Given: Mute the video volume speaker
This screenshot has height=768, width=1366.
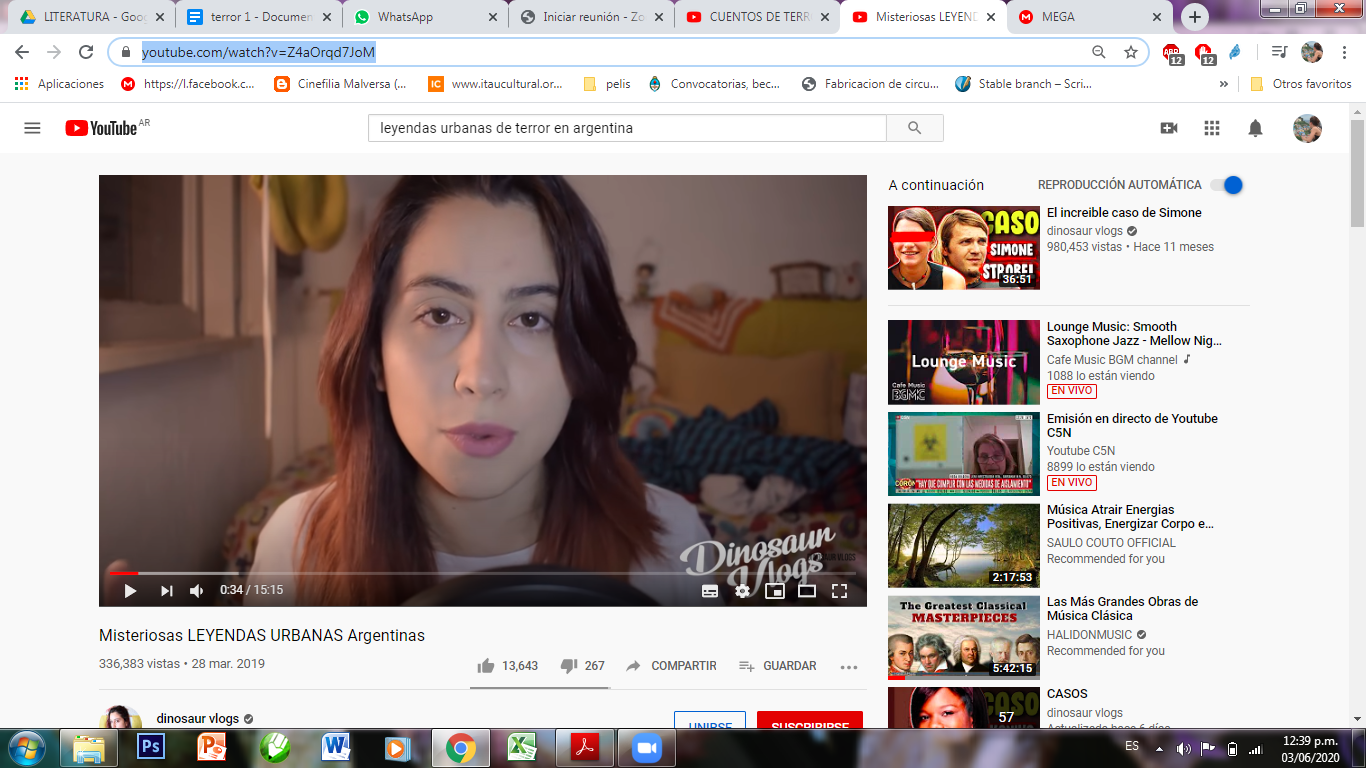Looking at the screenshot, I should click(197, 590).
